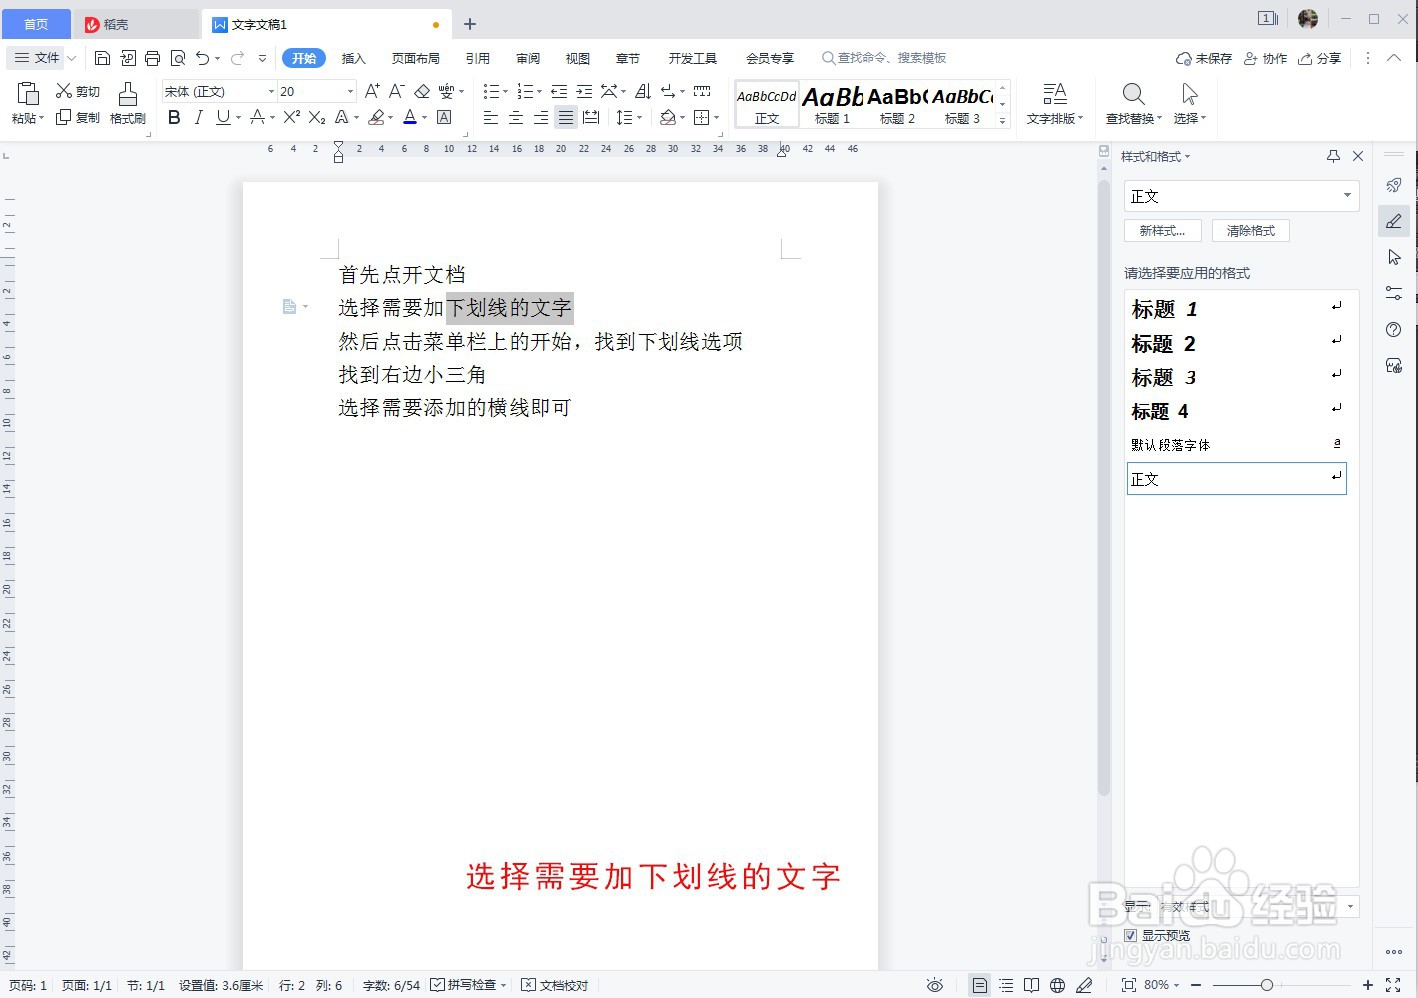
Task: Apply the 标题 1 style from ribbon gallery
Action: (832, 104)
